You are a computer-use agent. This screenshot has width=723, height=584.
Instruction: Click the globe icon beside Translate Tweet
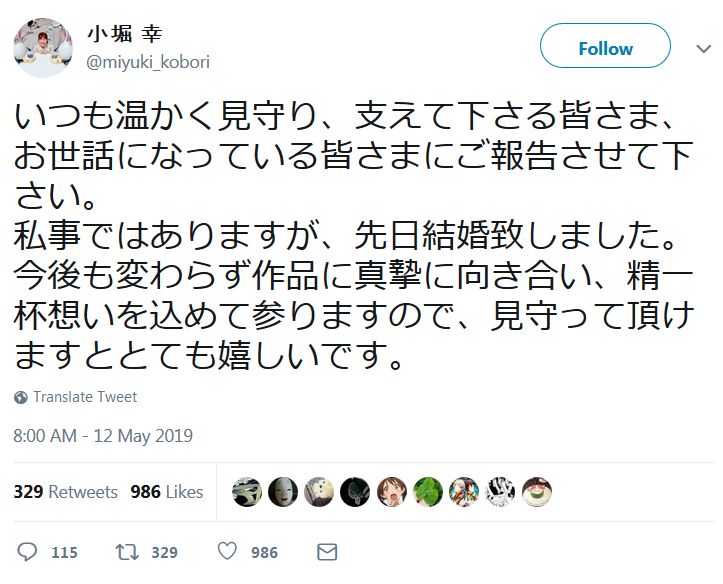[x=21, y=398]
